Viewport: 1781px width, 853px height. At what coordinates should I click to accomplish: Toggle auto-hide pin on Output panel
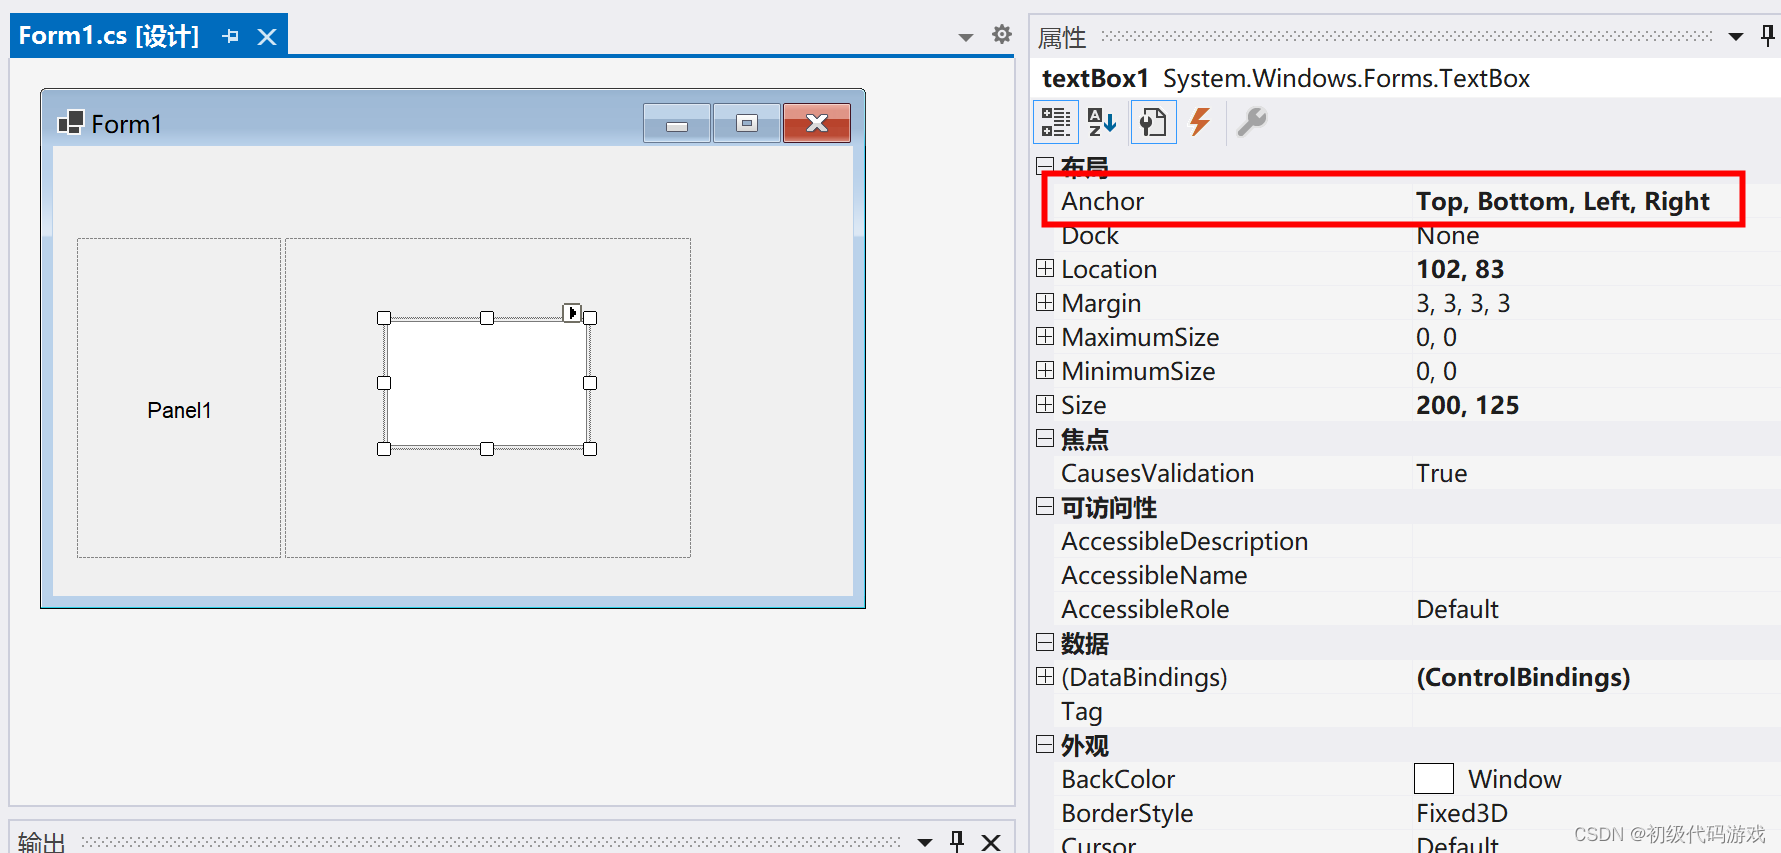point(957,840)
